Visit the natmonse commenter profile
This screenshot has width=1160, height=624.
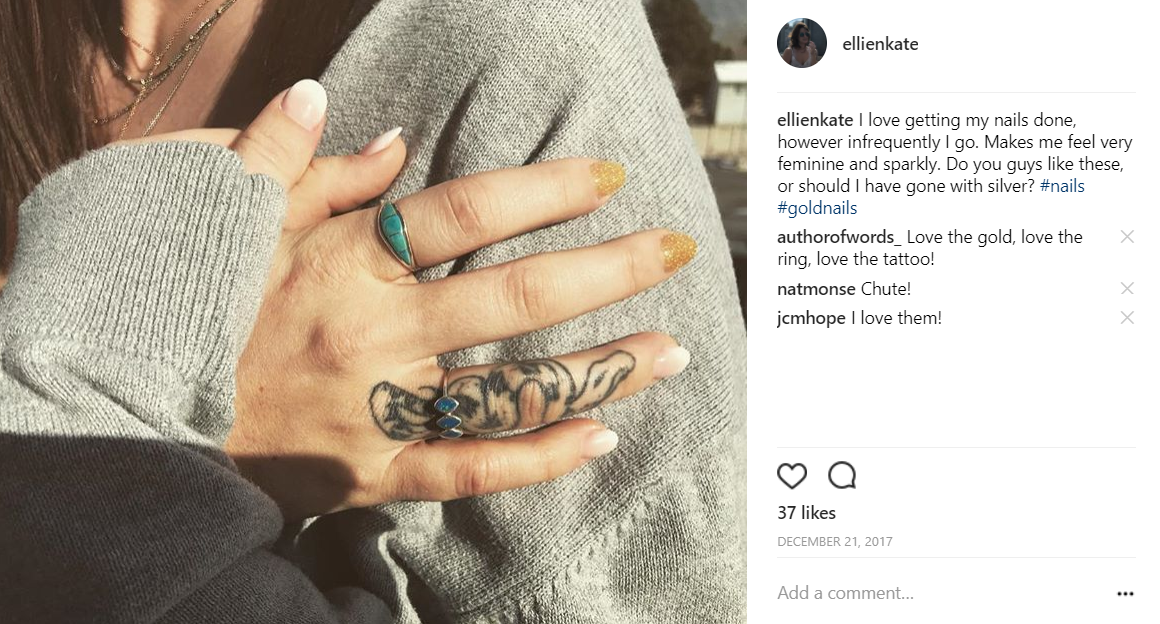click(817, 289)
